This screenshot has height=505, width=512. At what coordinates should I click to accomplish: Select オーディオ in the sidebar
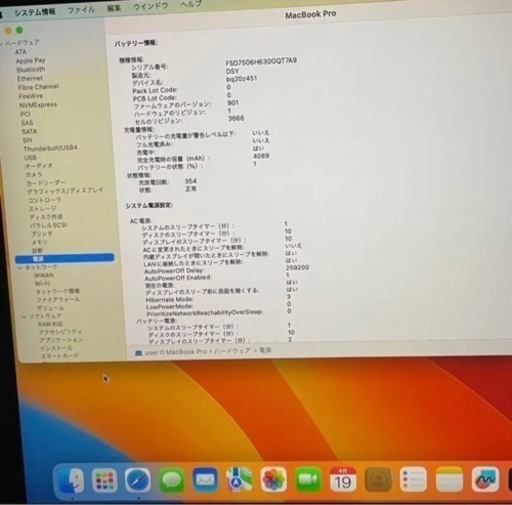[38, 166]
